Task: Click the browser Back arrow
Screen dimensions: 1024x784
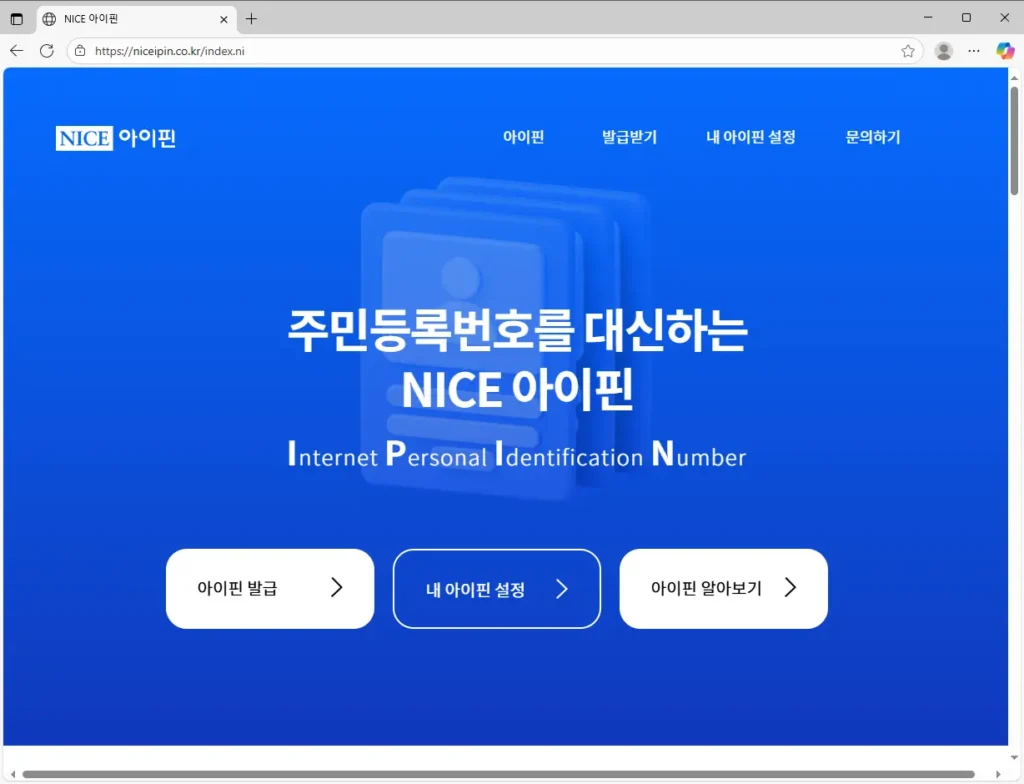Action: (16, 51)
